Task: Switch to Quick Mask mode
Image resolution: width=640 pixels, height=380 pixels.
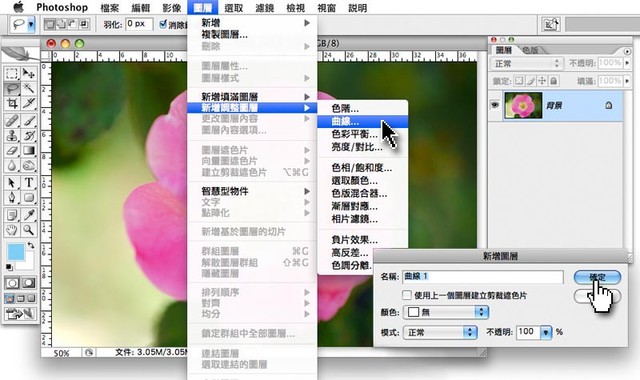Action: coord(29,283)
